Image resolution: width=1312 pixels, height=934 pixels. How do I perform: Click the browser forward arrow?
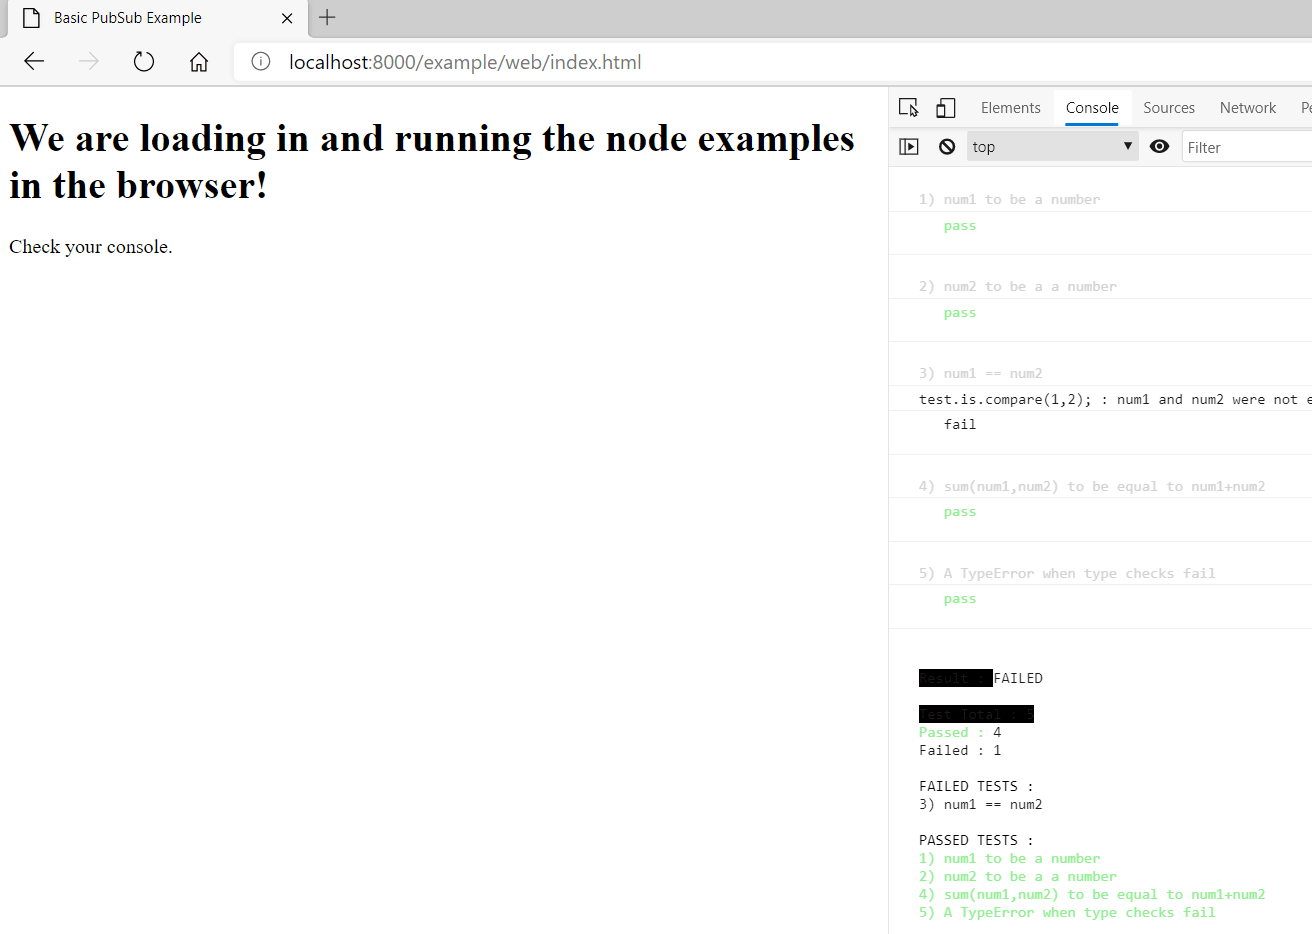(x=89, y=62)
